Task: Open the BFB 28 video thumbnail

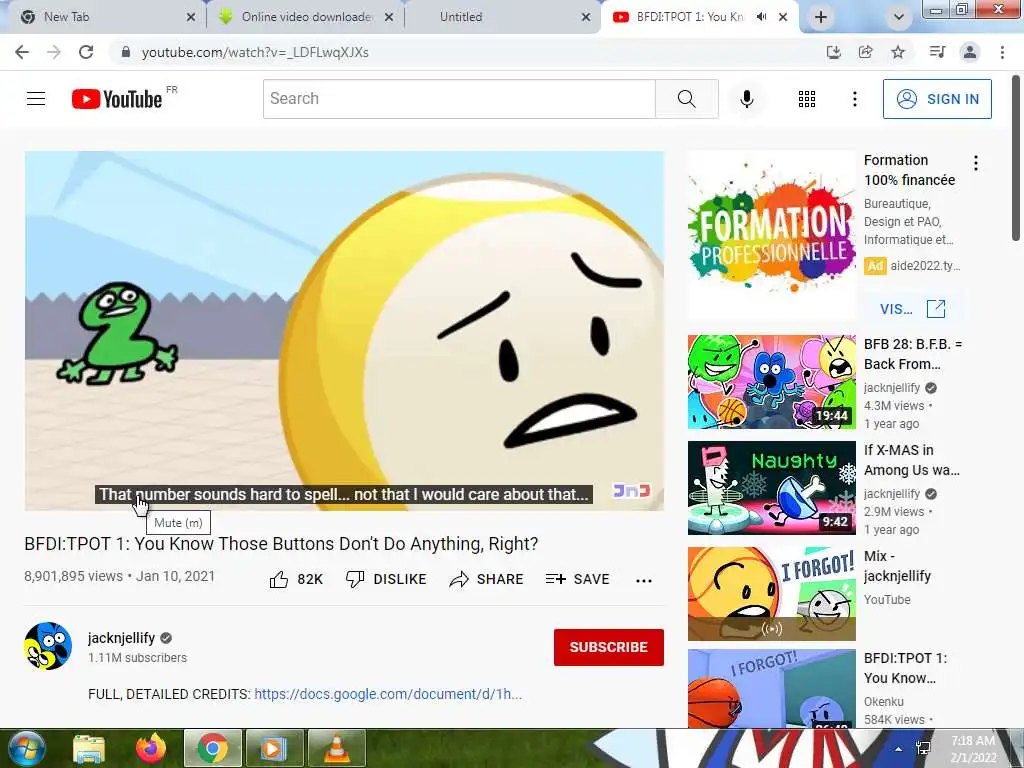Action: coord(771,382)
